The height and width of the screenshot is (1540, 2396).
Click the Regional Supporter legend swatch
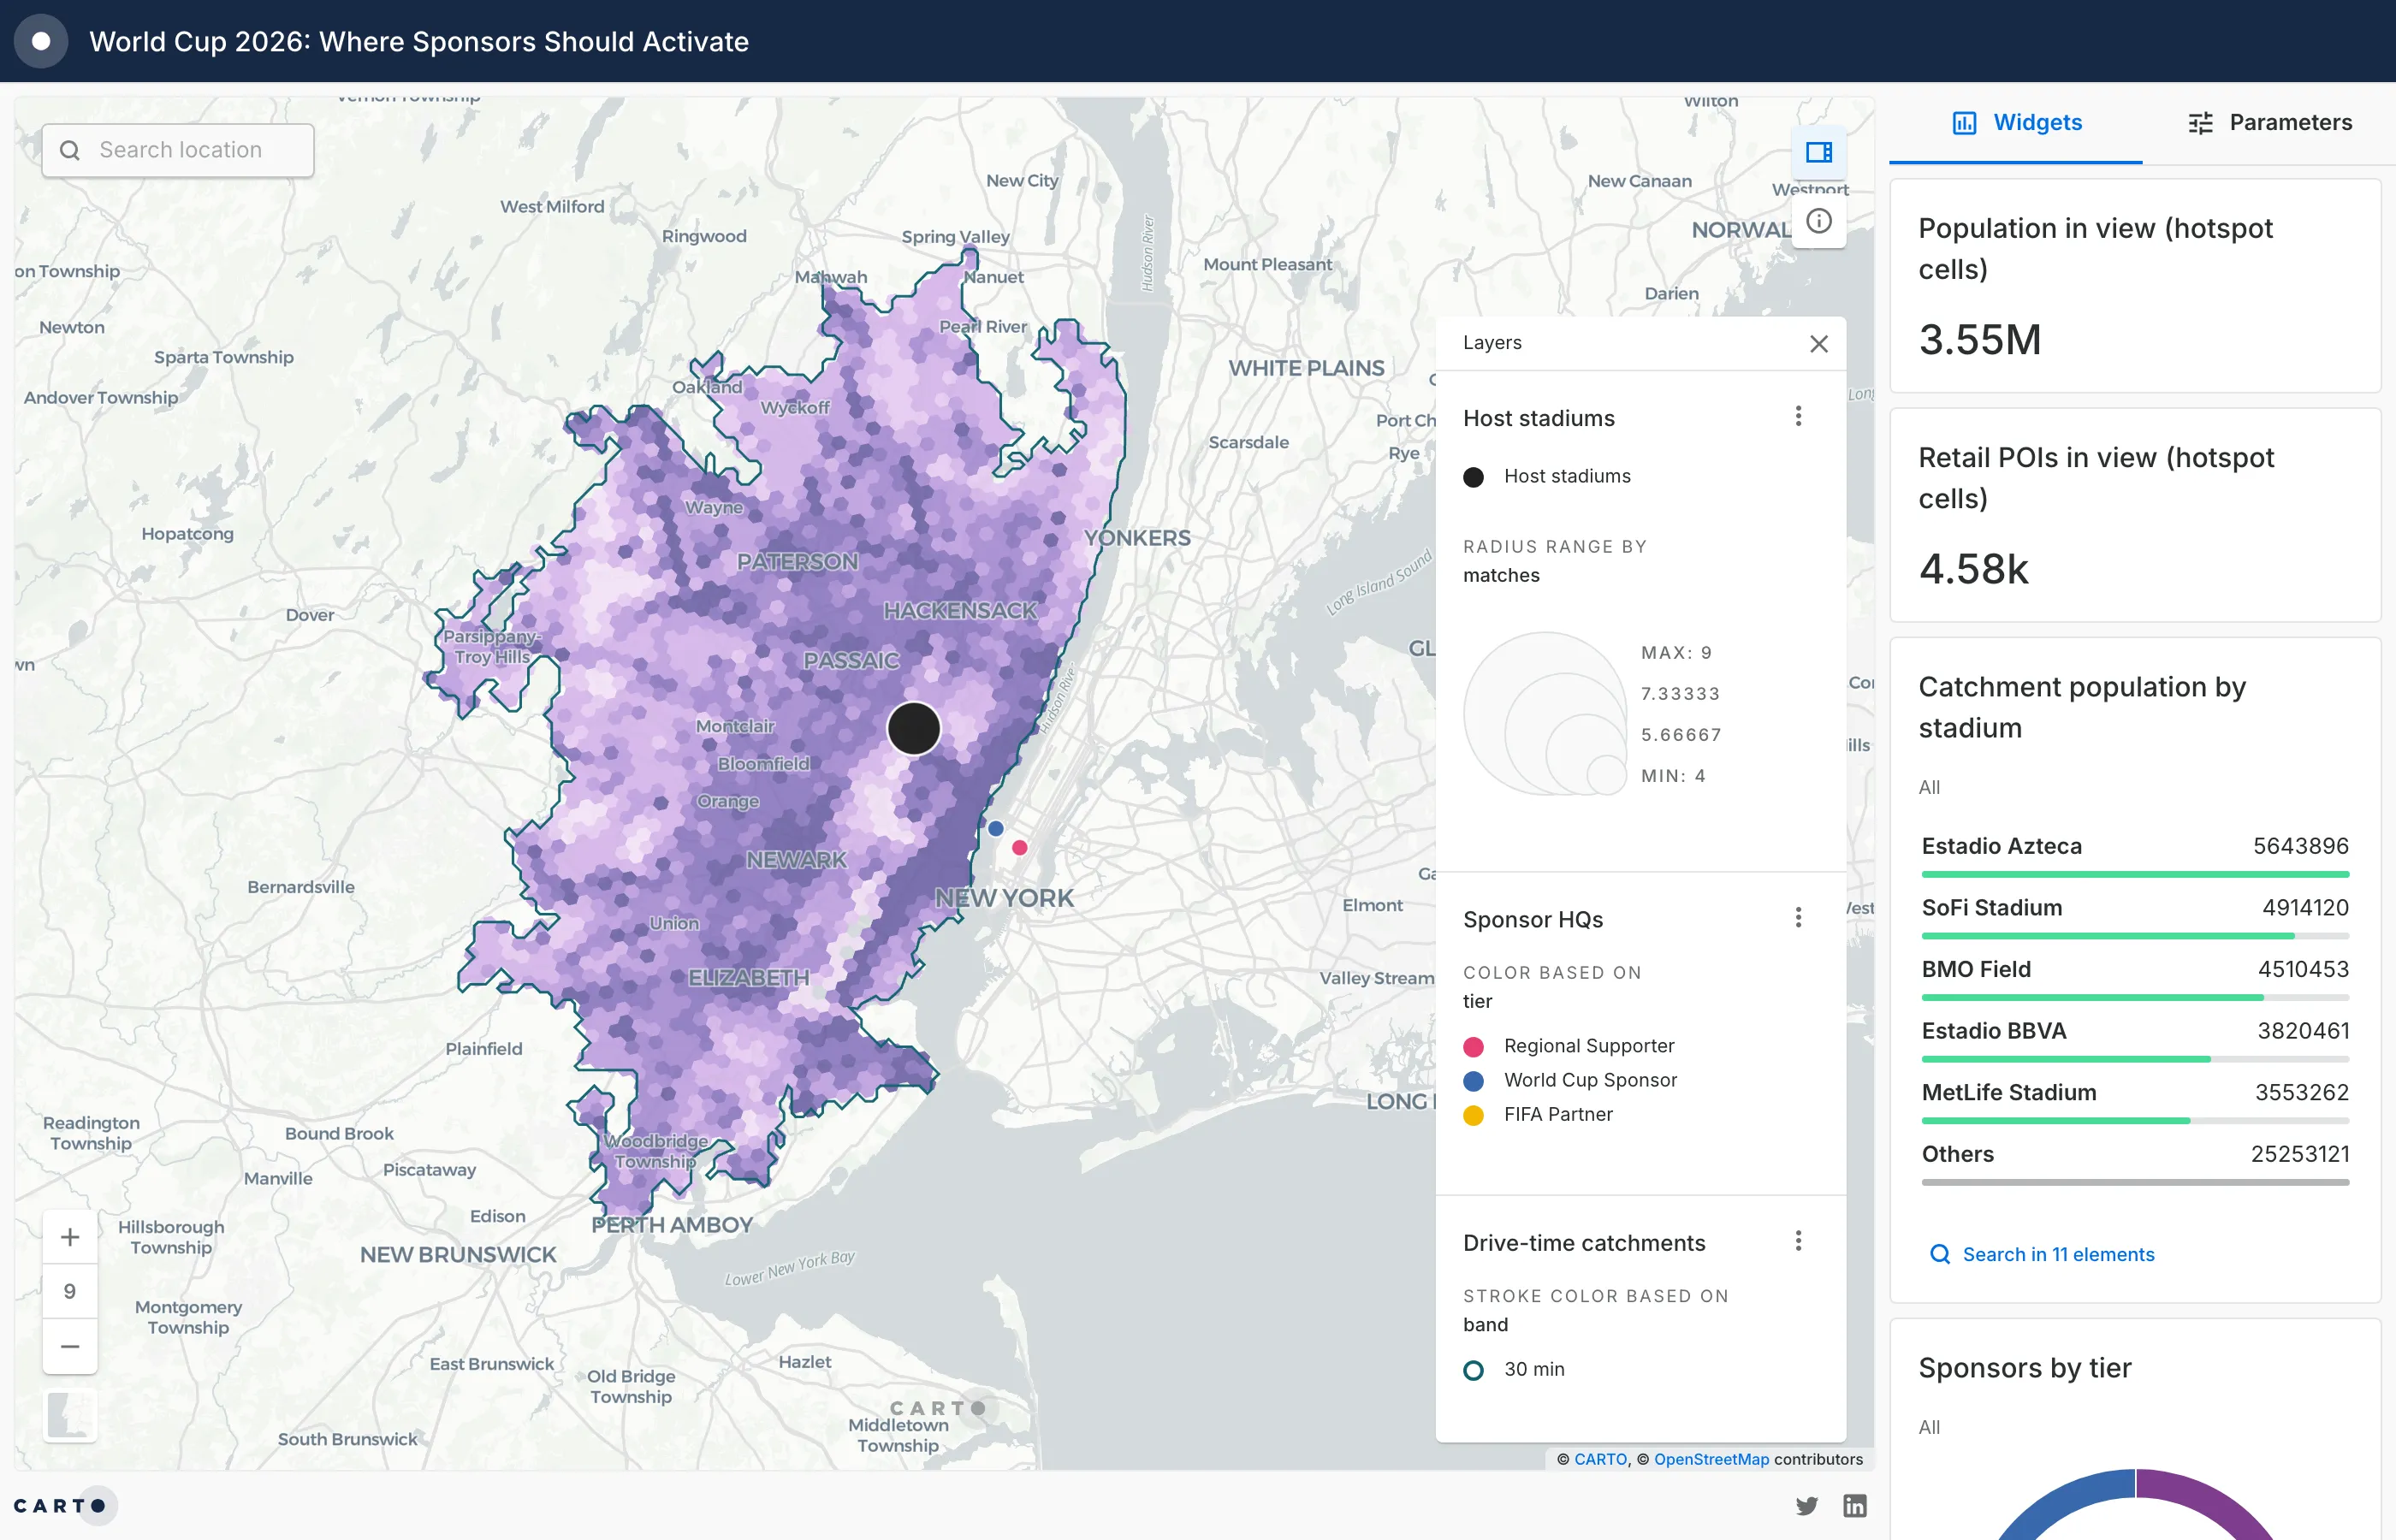coord(1473,1046)
